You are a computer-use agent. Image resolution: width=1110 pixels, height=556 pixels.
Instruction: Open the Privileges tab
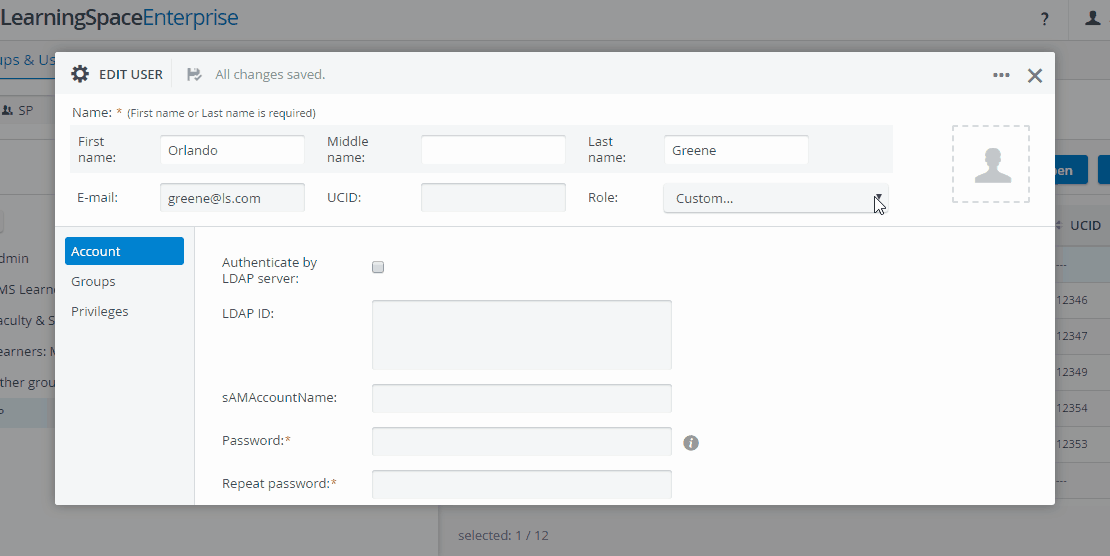pos(100,312)
